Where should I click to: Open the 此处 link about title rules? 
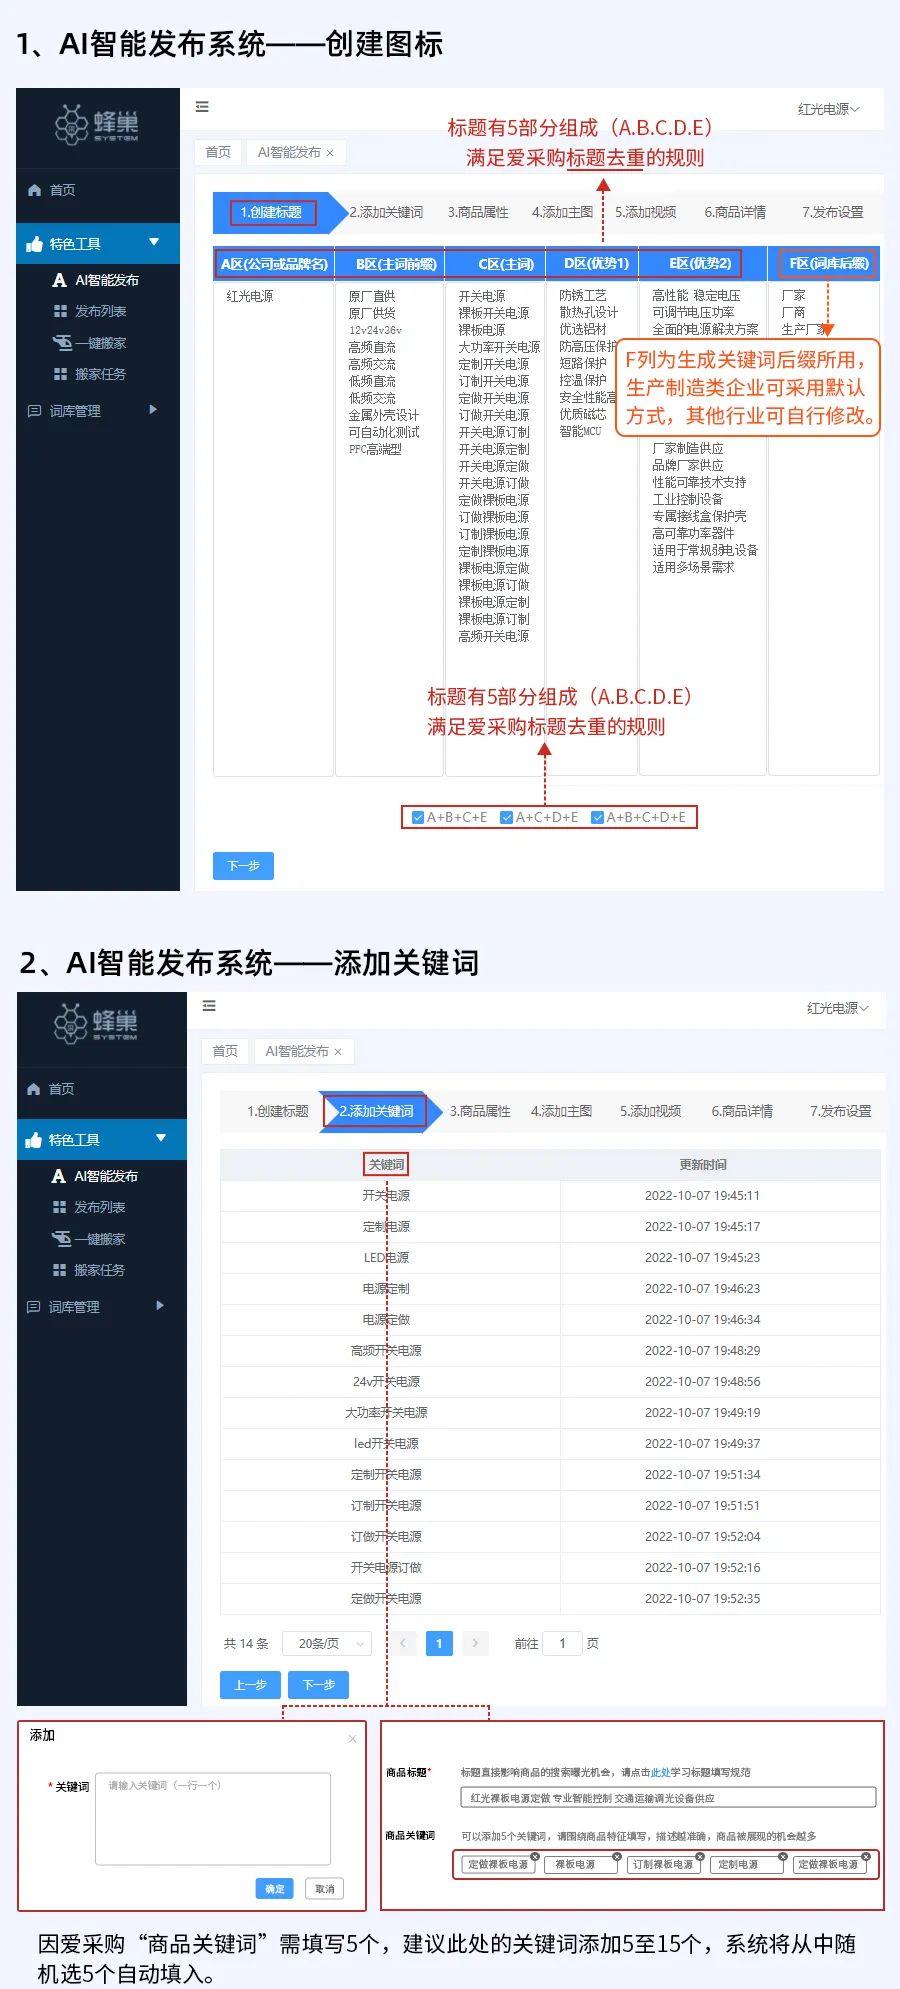click(661, 1772)
